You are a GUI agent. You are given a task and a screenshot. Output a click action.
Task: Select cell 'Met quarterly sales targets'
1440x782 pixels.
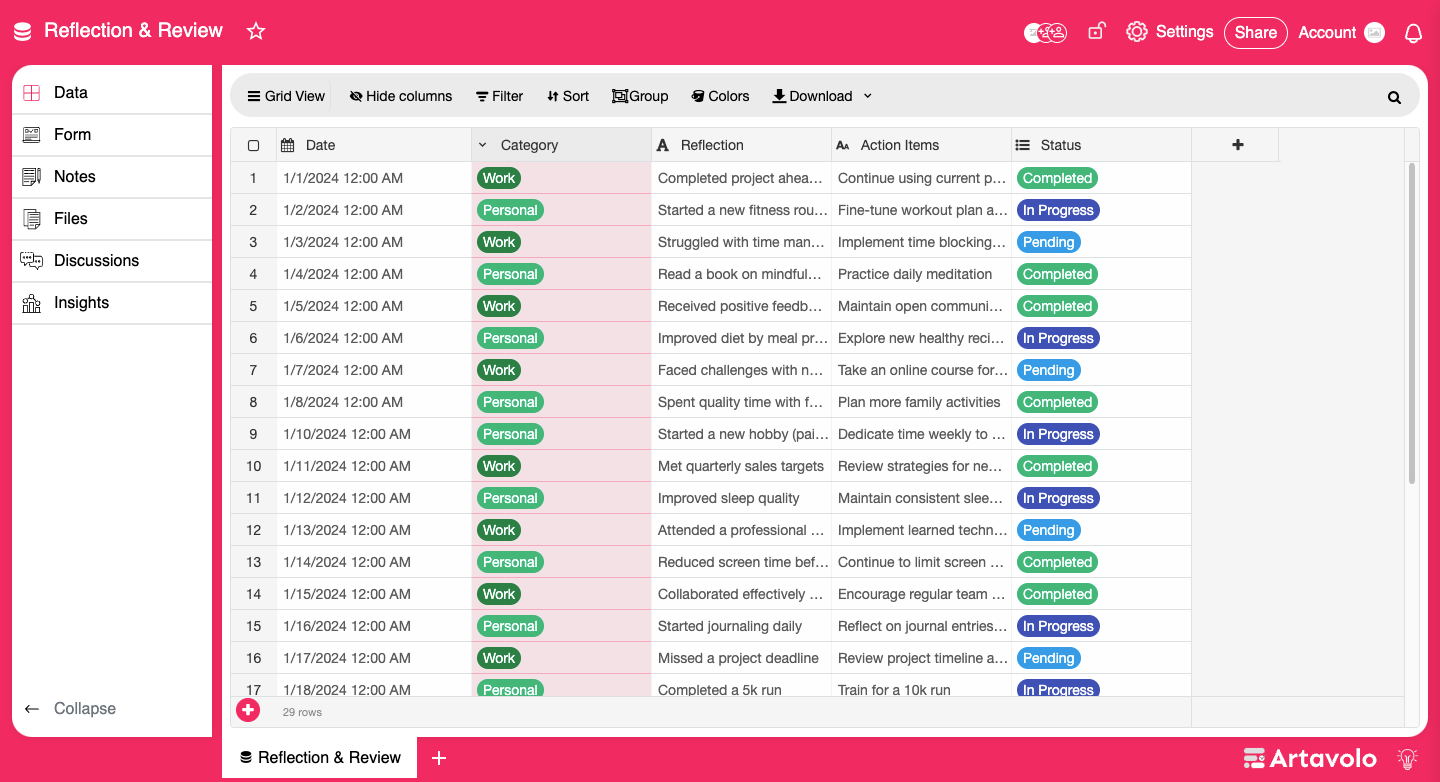coord(741,466)
